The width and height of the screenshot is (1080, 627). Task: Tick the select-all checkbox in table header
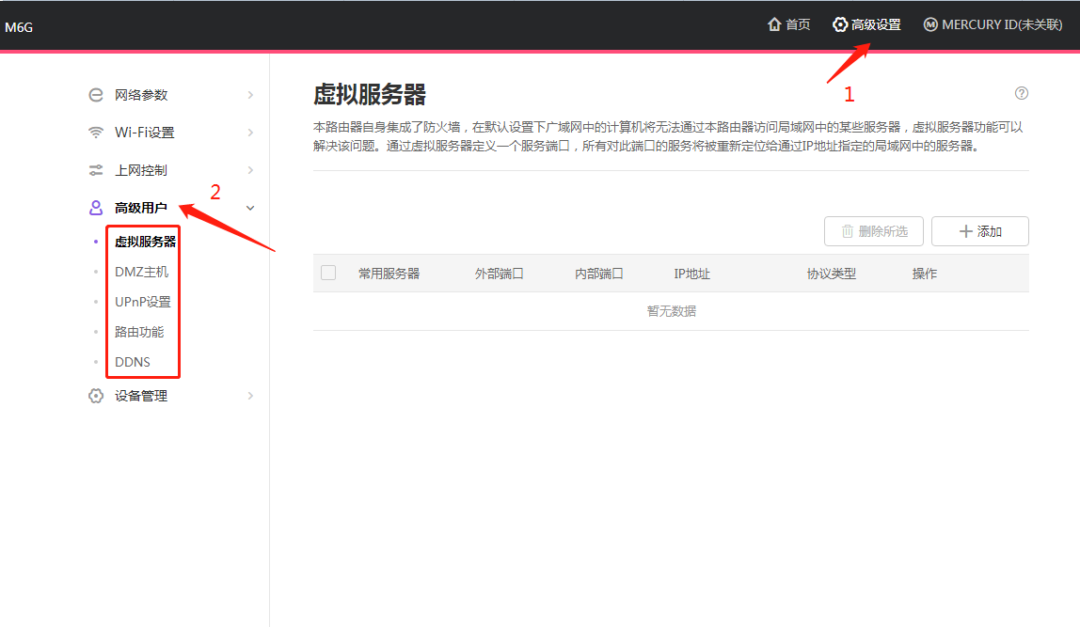pos(329,273)
